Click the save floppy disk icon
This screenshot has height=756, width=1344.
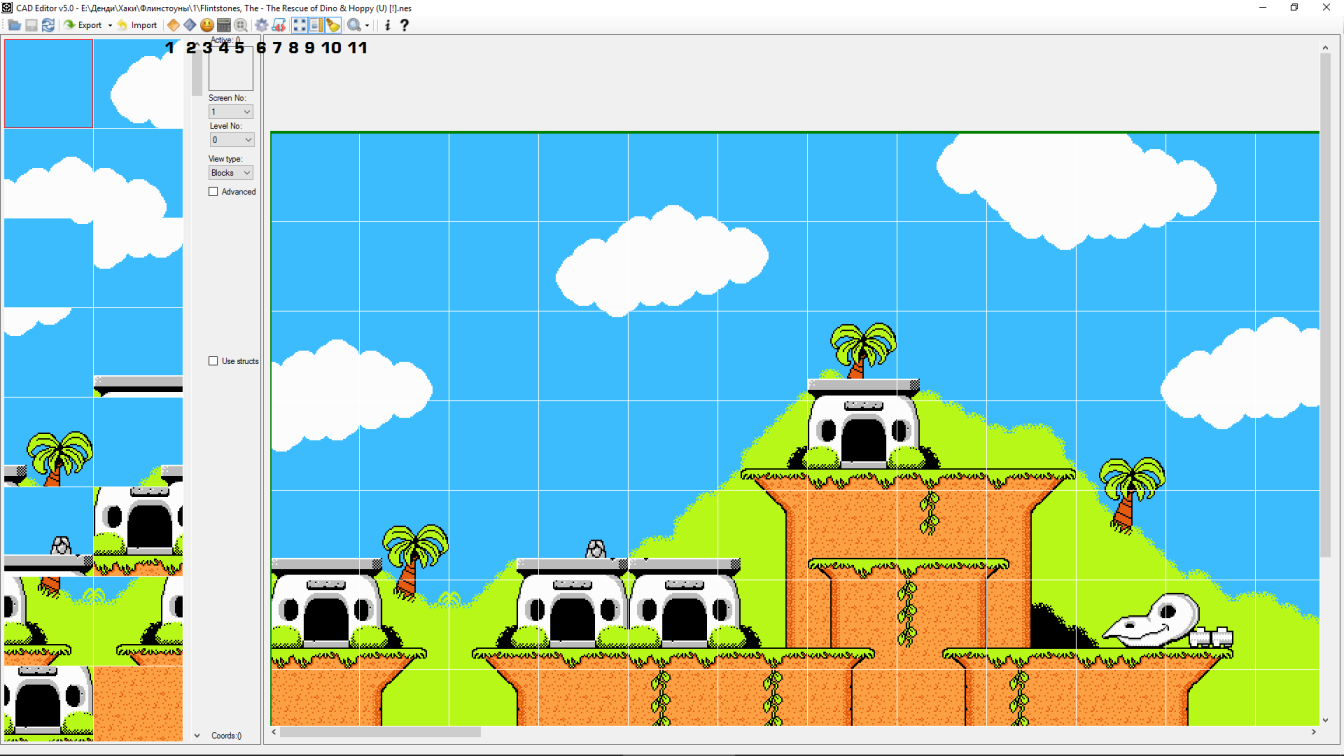[31, 25]
